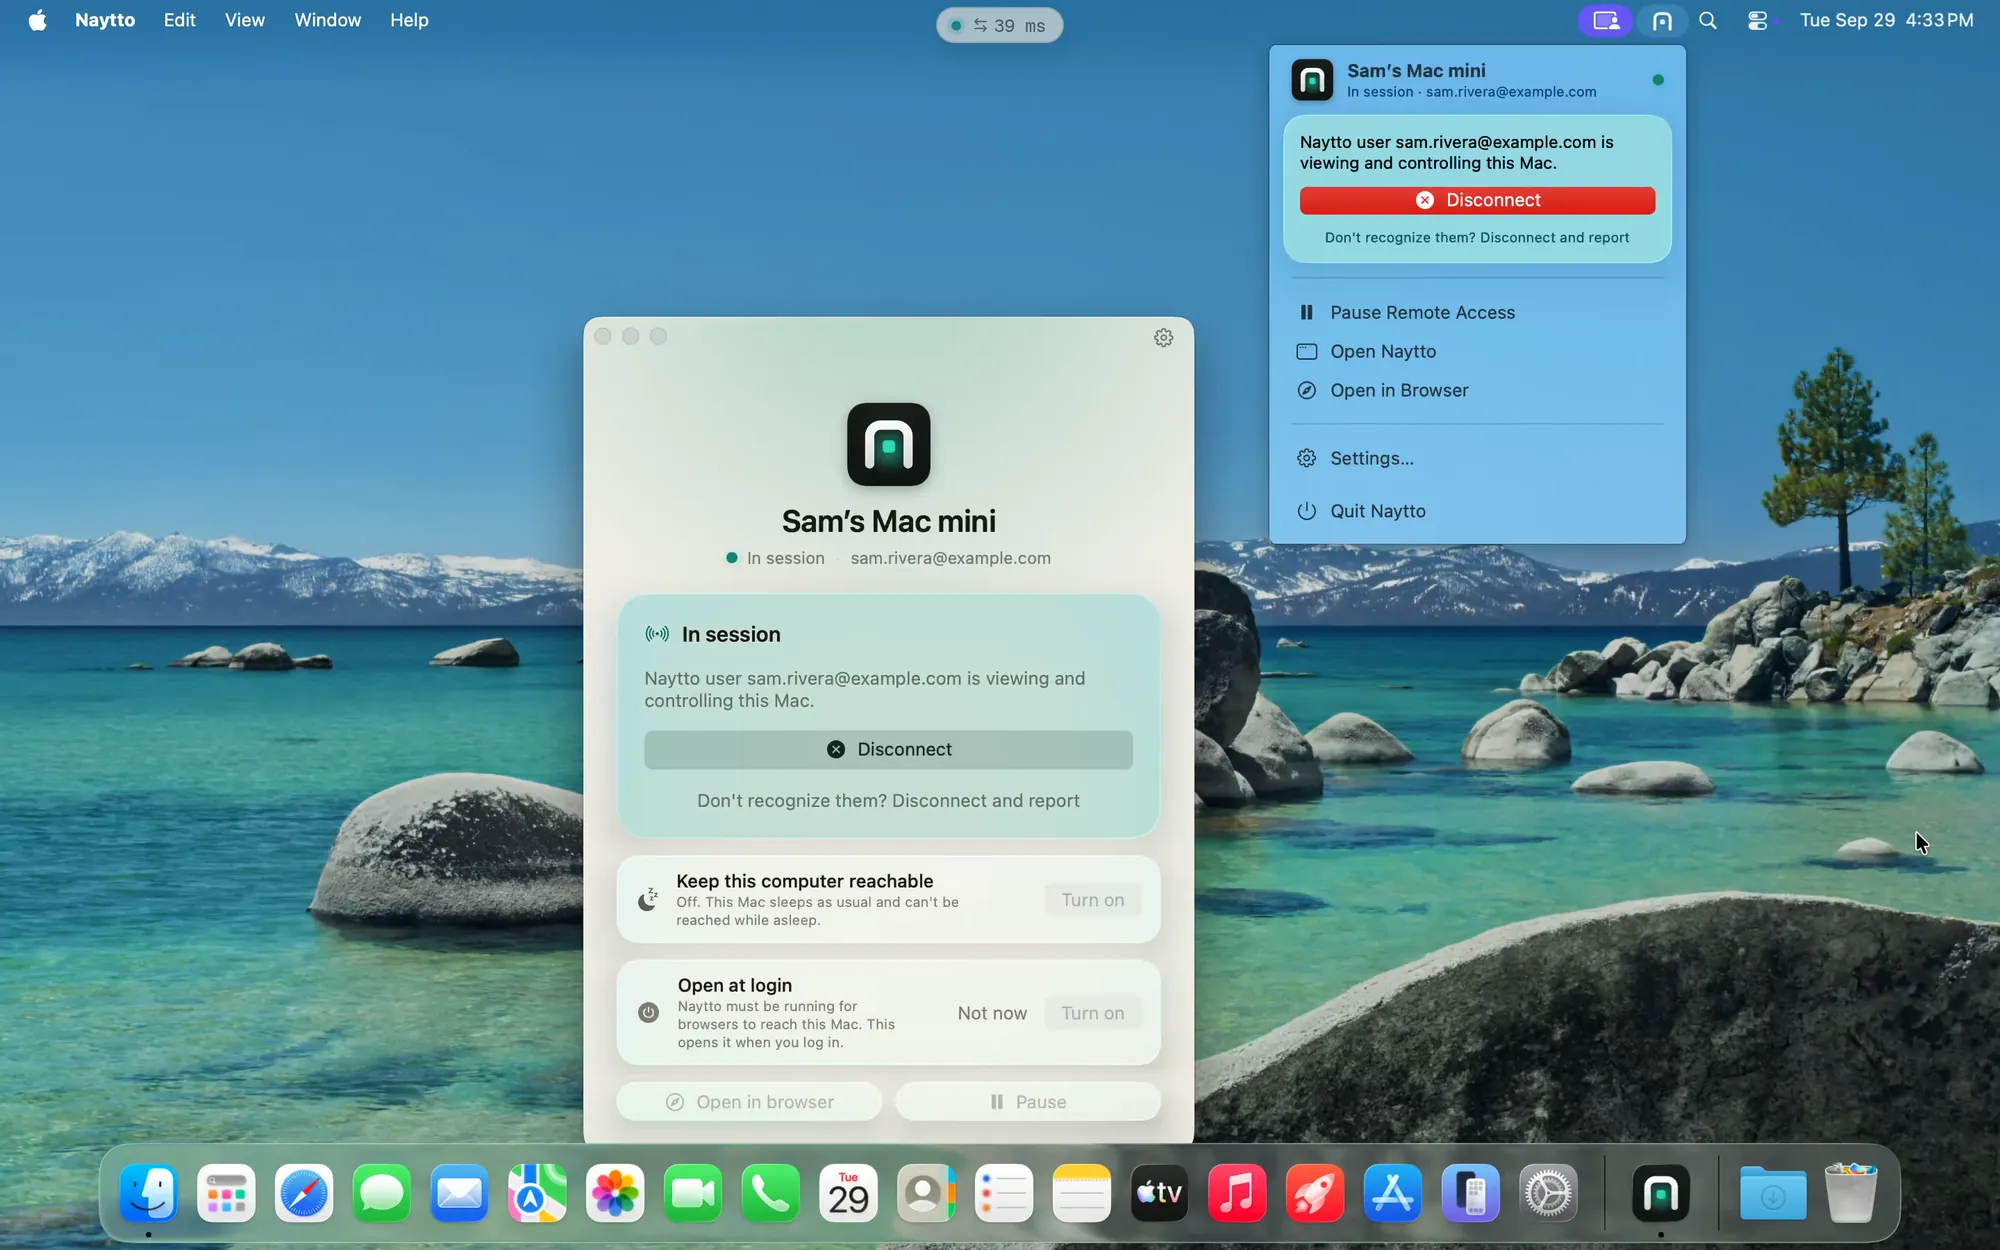This screenshot has height=1250, width=2000.
Task: Click sam.rivera@example.com under Sam's Mac mini title
Action: [950, 558]
